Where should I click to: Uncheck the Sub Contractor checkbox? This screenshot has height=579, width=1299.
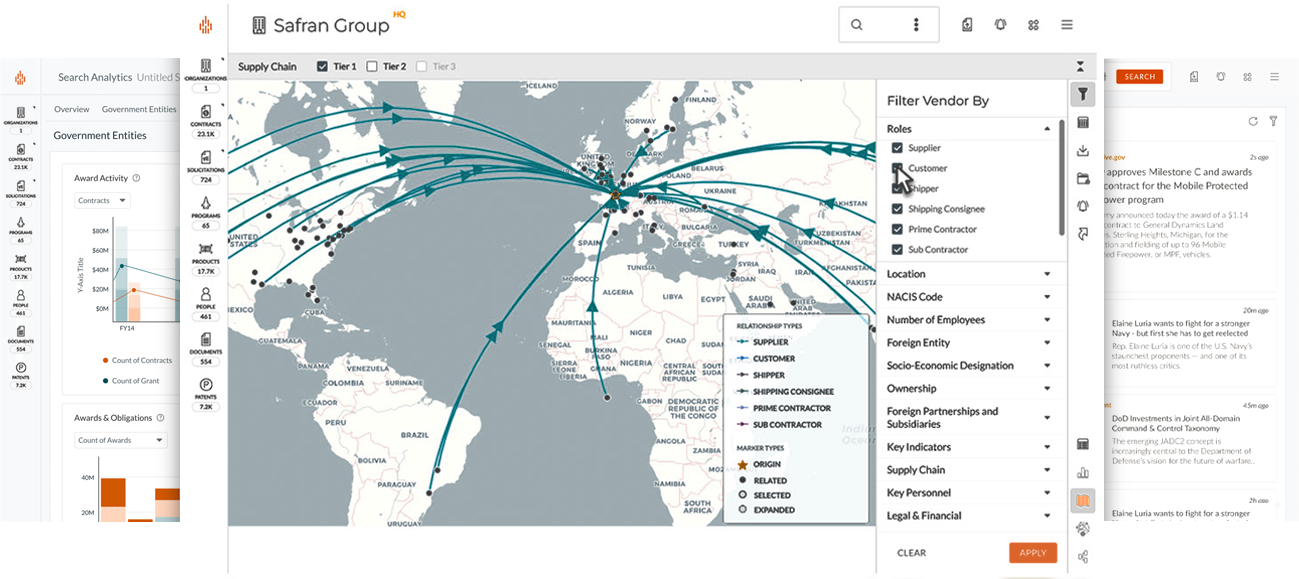coord(897,250)
